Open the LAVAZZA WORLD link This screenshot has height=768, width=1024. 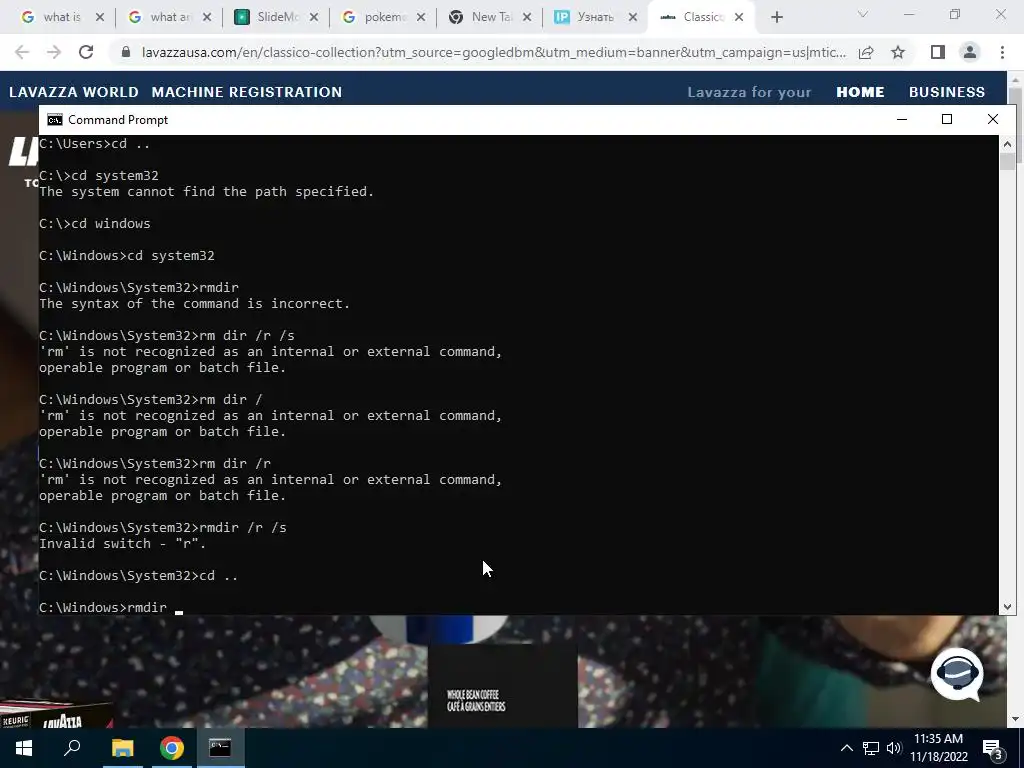tap(74, 92)
